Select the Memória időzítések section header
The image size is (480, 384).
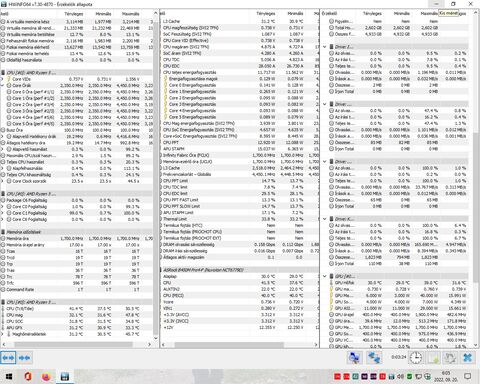click(76, 232)
